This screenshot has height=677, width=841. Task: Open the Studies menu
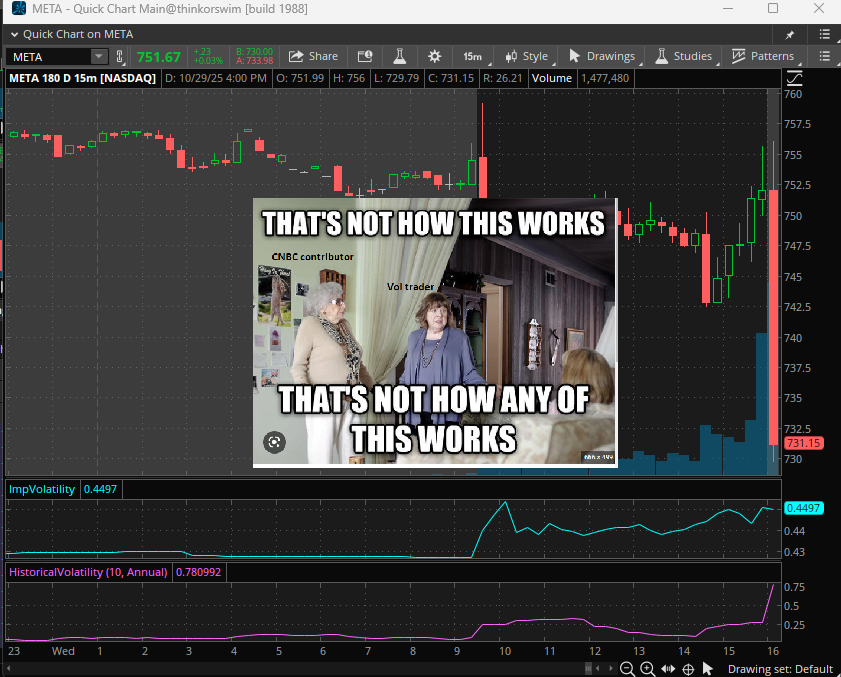(x=684, y=56)
